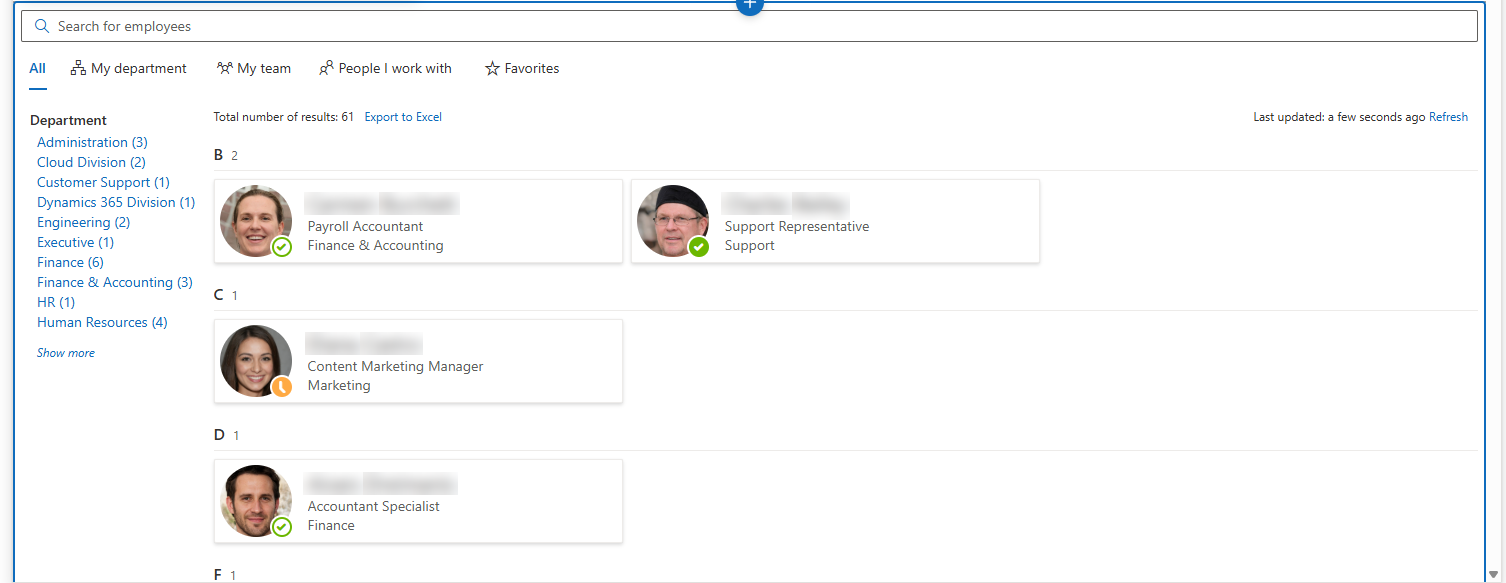The width and height of the screenshot is (1506, 583).
Task: Click "Support" department under Support Representative
Action: (x=750, y=246)
